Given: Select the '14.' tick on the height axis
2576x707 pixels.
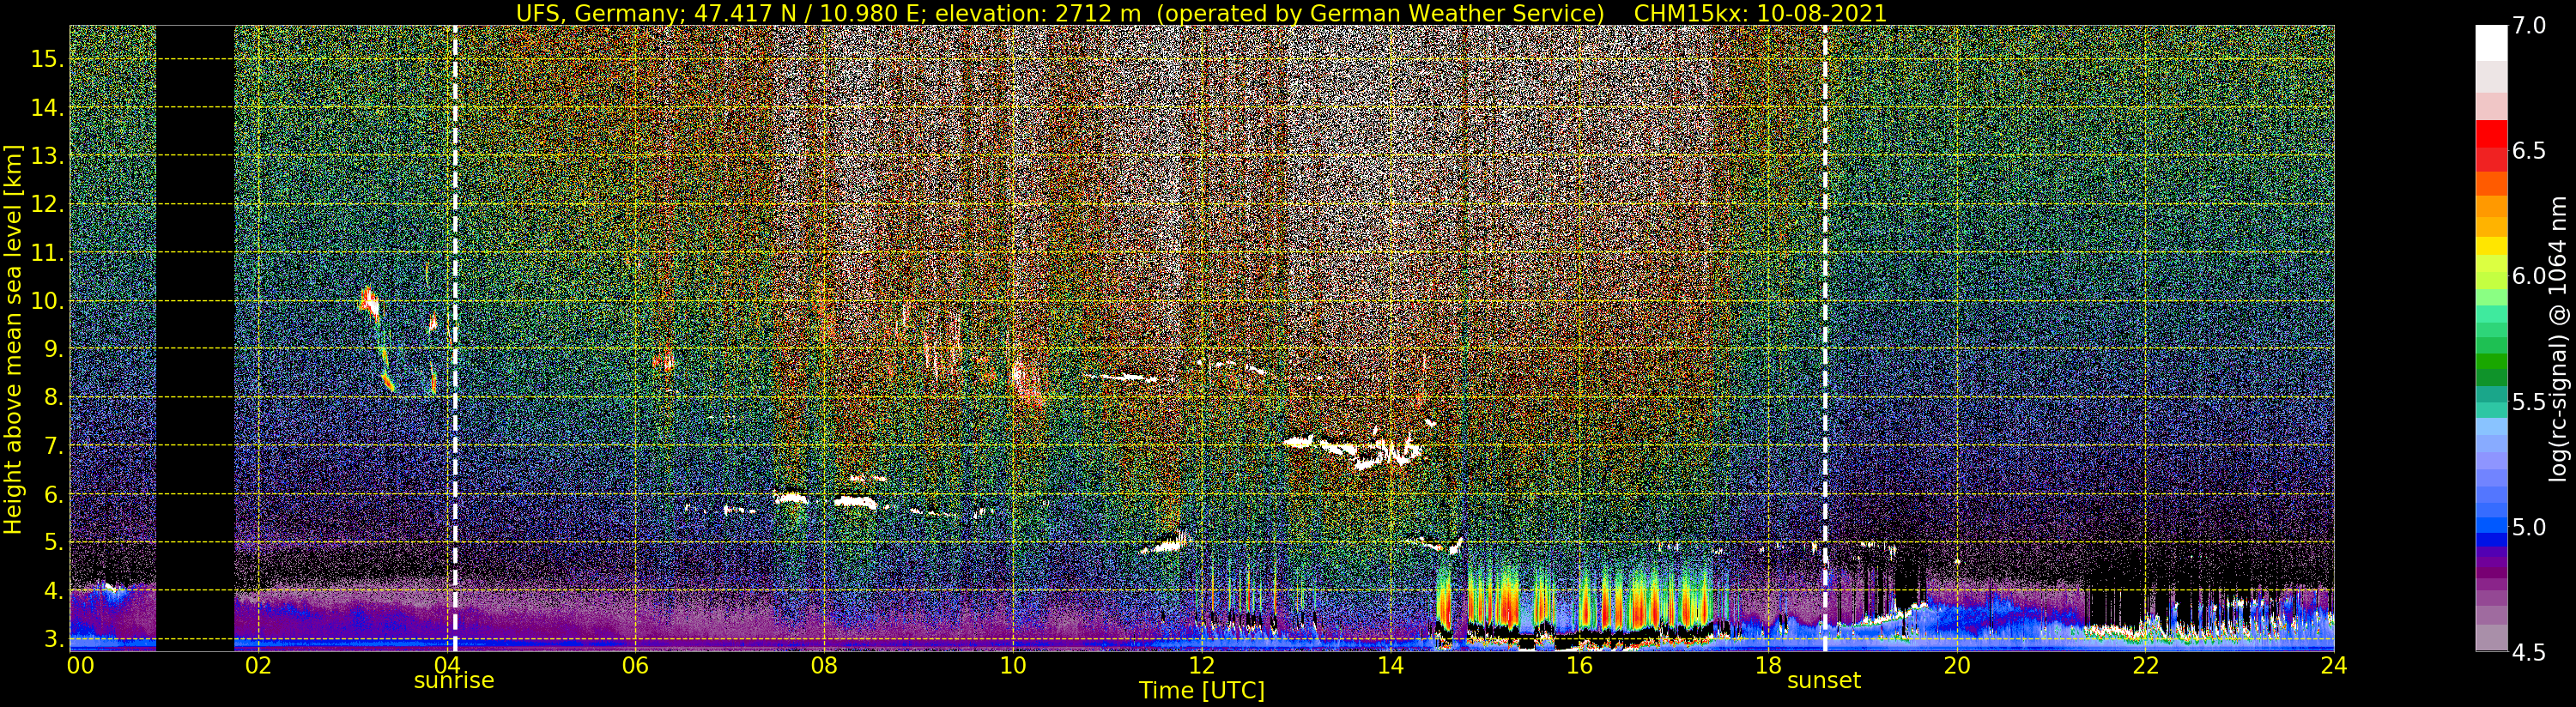Looking at the screenshot, I should coord(47,108).
